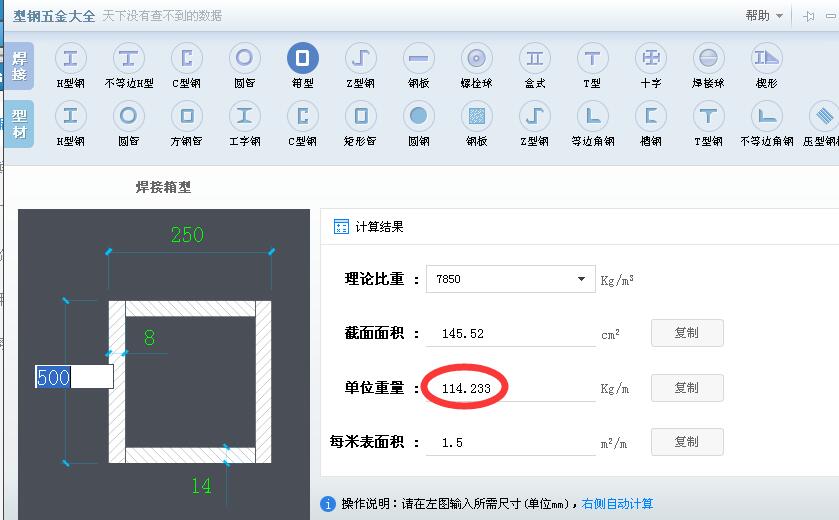Copy the 每米表面积 value with 复制
The width and height of the screenshot is (839, 520).
687,442
